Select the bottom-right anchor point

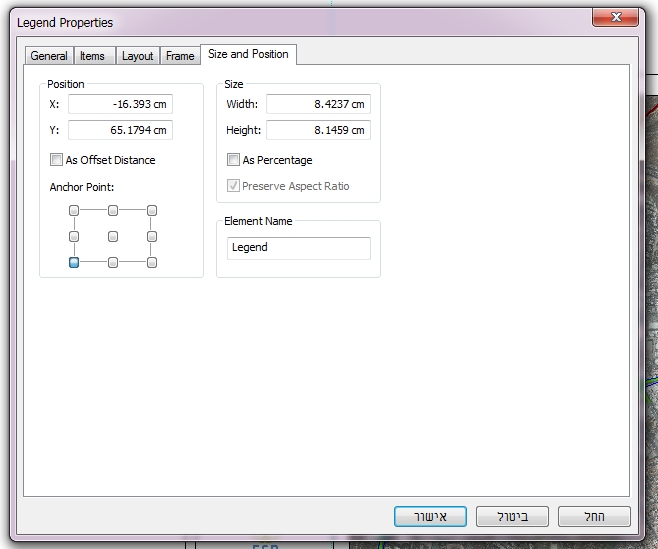pos(152,263)
